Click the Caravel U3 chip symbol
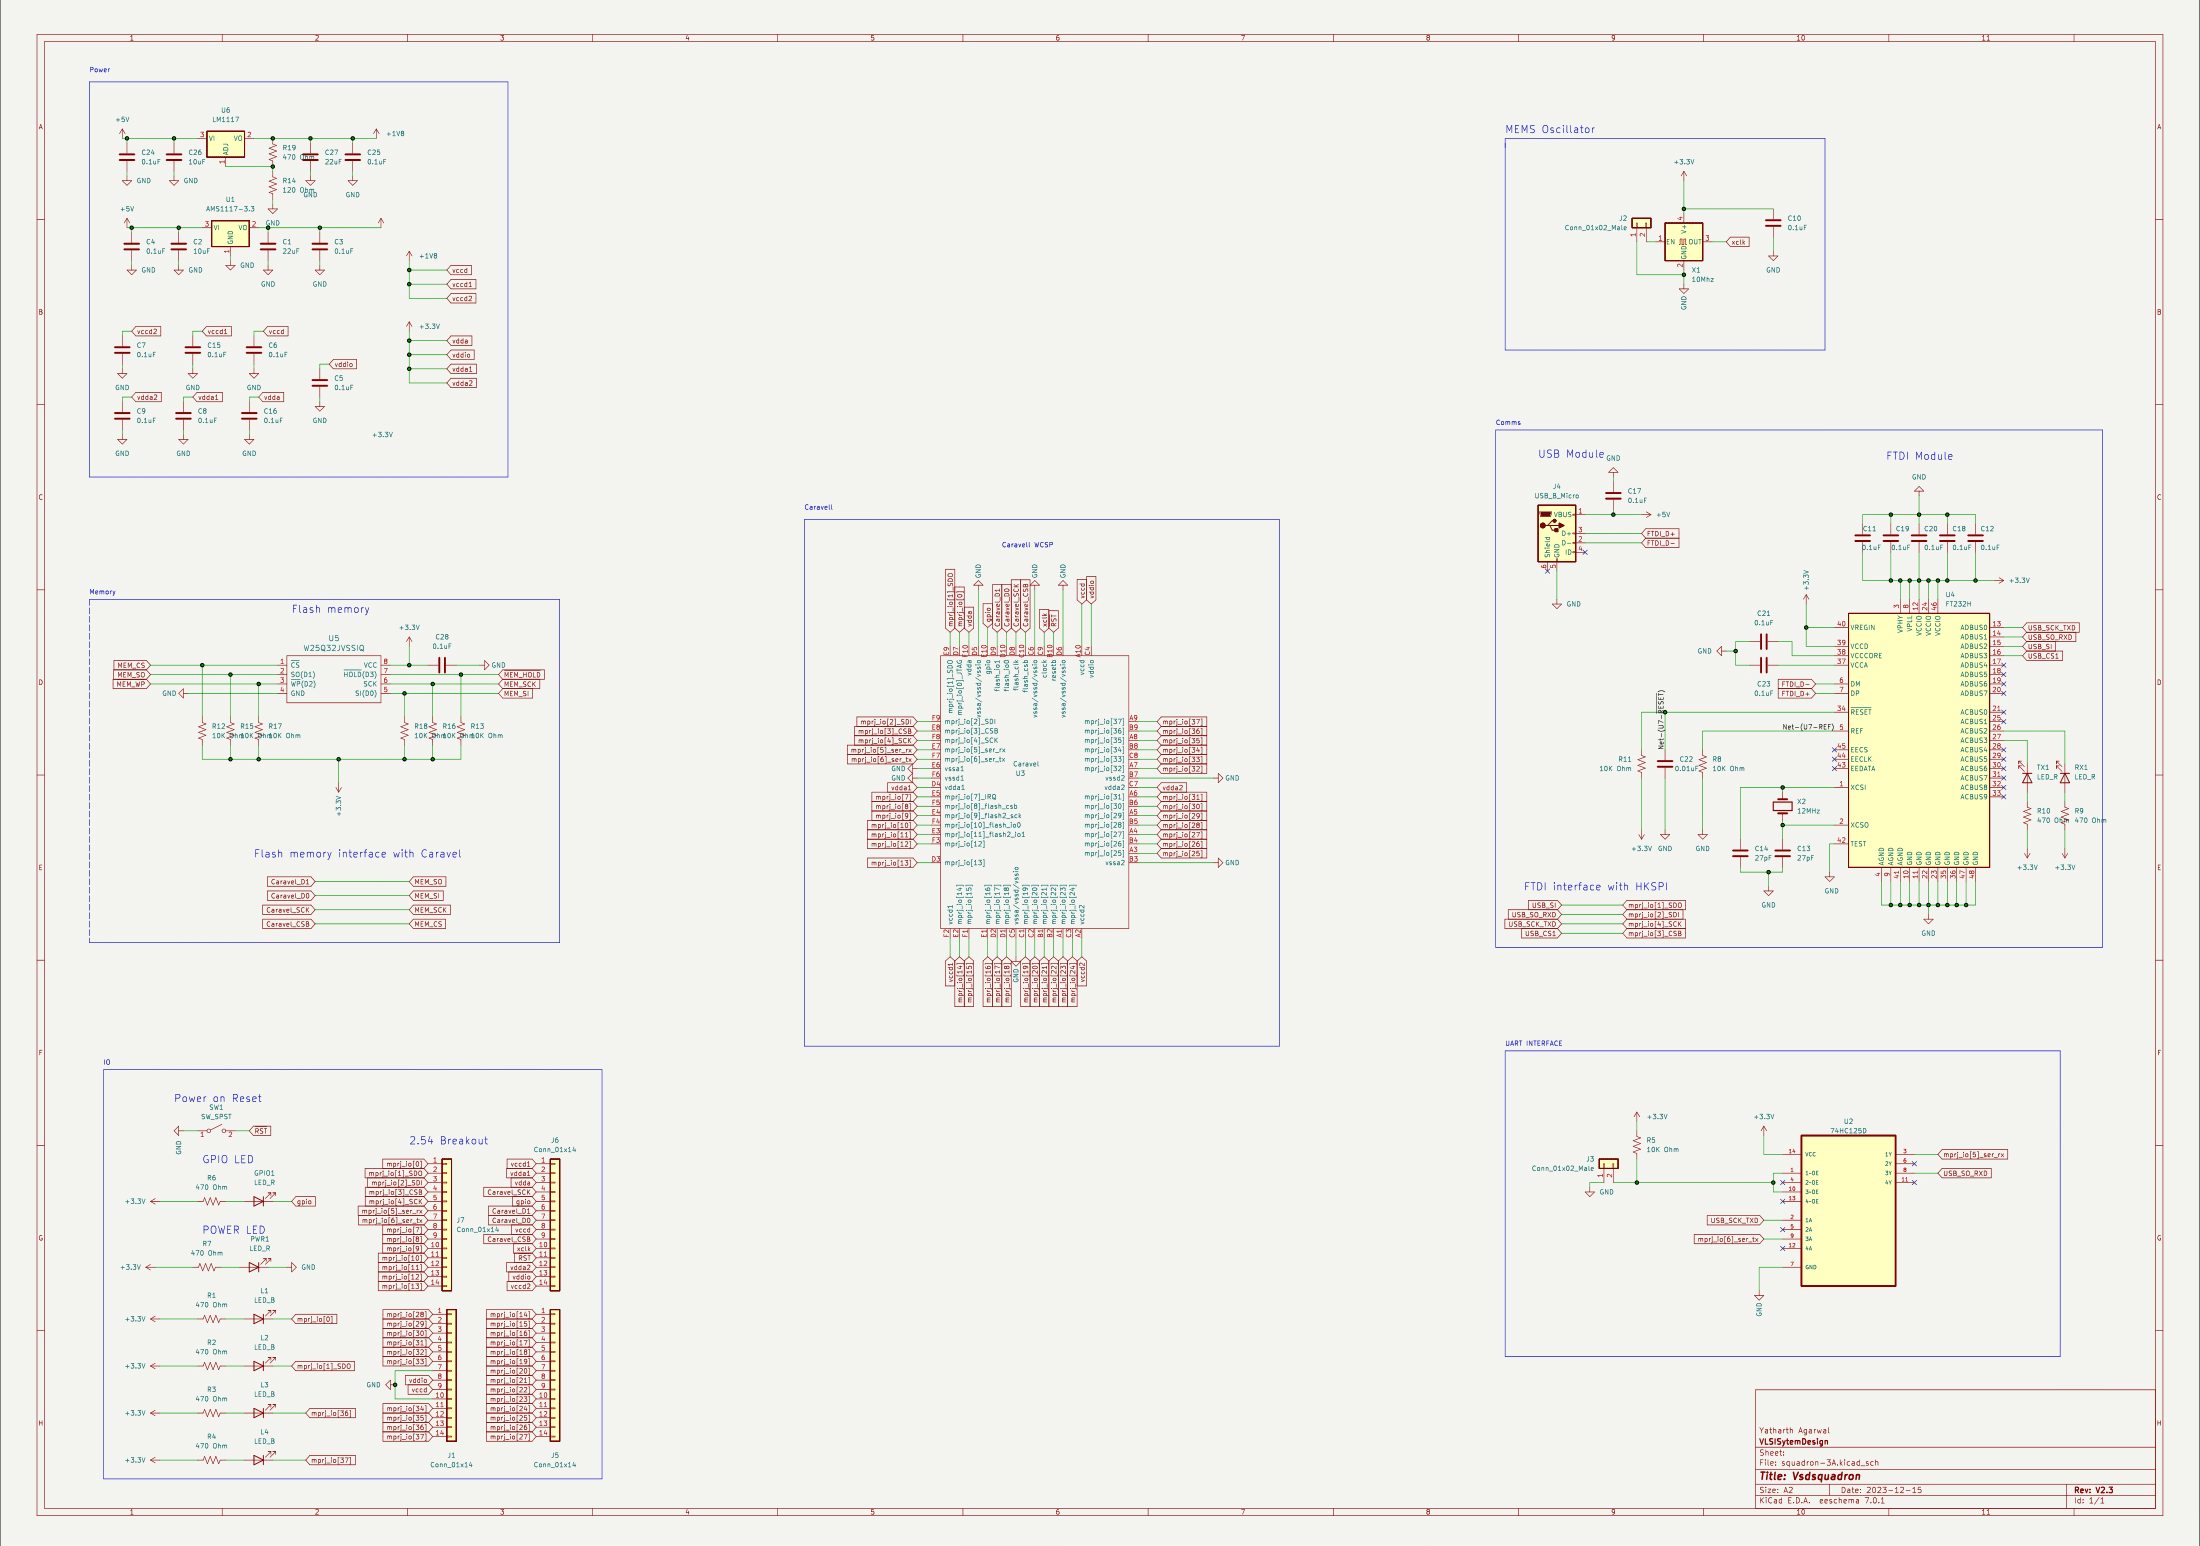The width and height of the screenshot is (2200, 1546). coord(1034,790)
